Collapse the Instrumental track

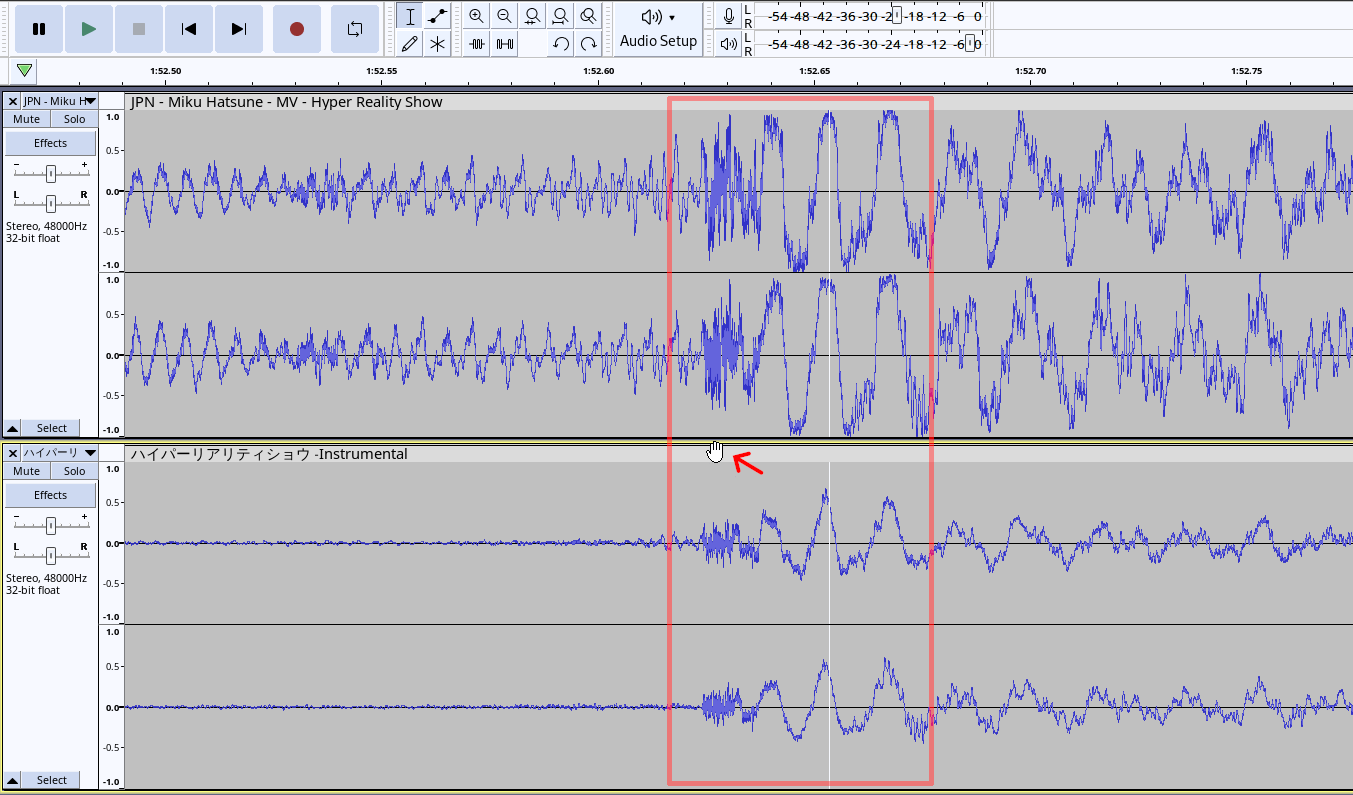tap(12, 780)
